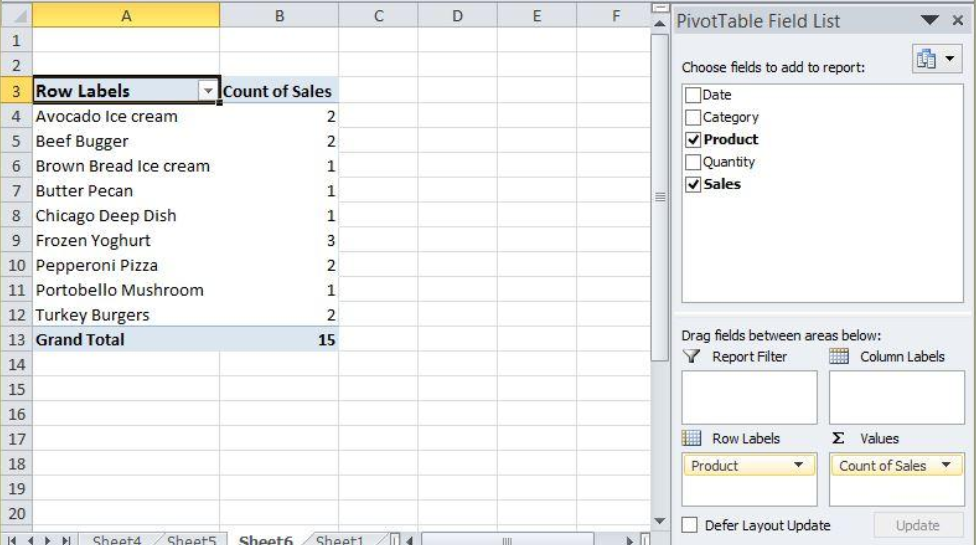
Task: Tick the Quantity field checkbox
Action: [693, 162]
